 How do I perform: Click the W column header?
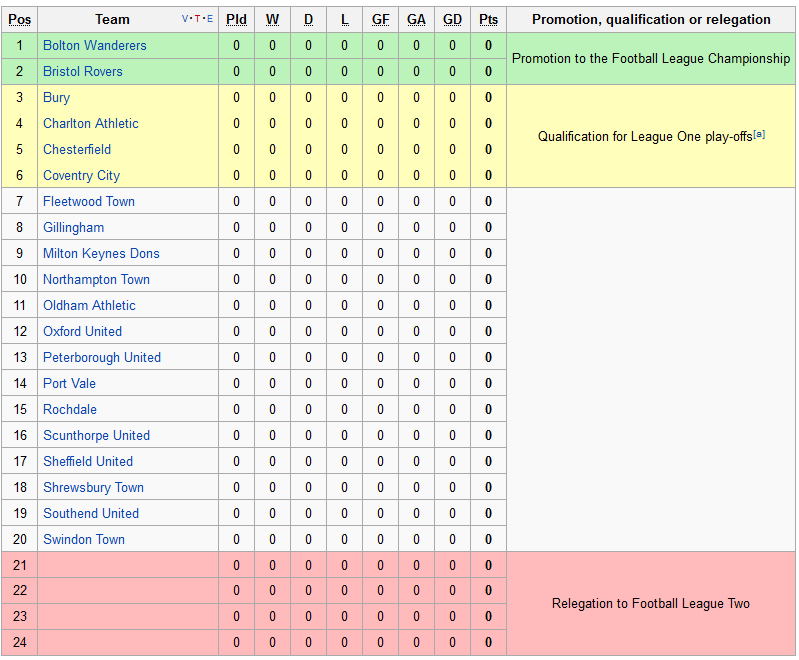273,19
